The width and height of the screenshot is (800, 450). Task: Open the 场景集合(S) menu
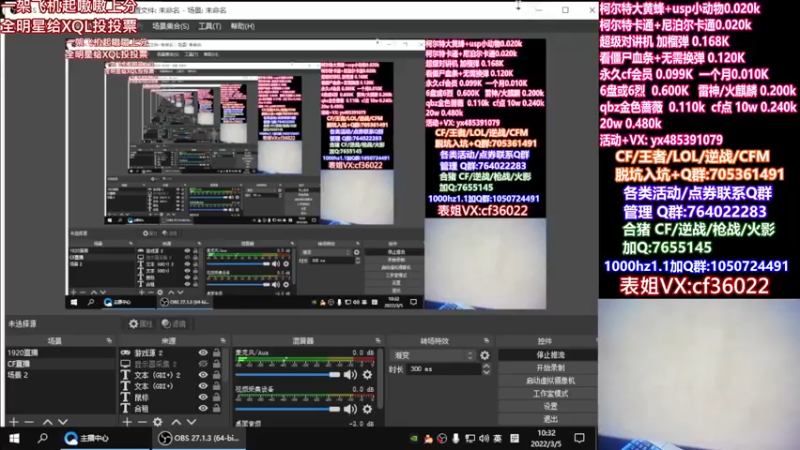[x=170, y=26]
